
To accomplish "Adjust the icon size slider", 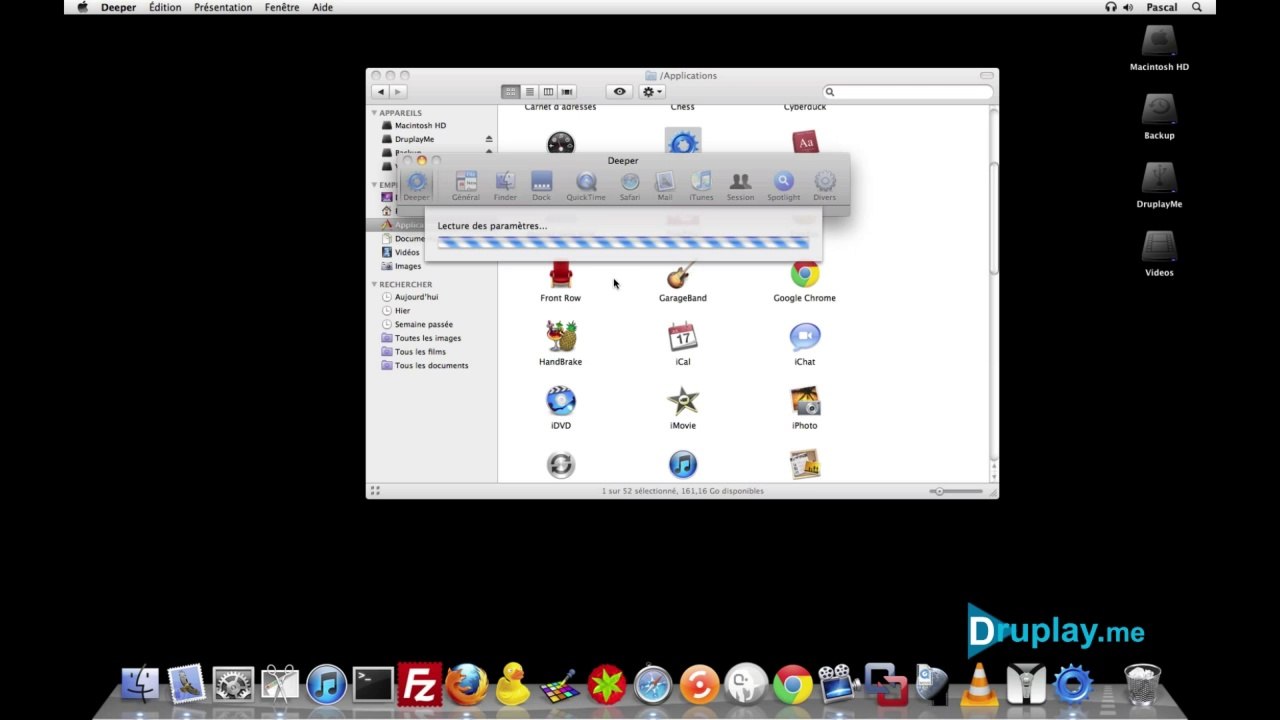I will (956, 491).
